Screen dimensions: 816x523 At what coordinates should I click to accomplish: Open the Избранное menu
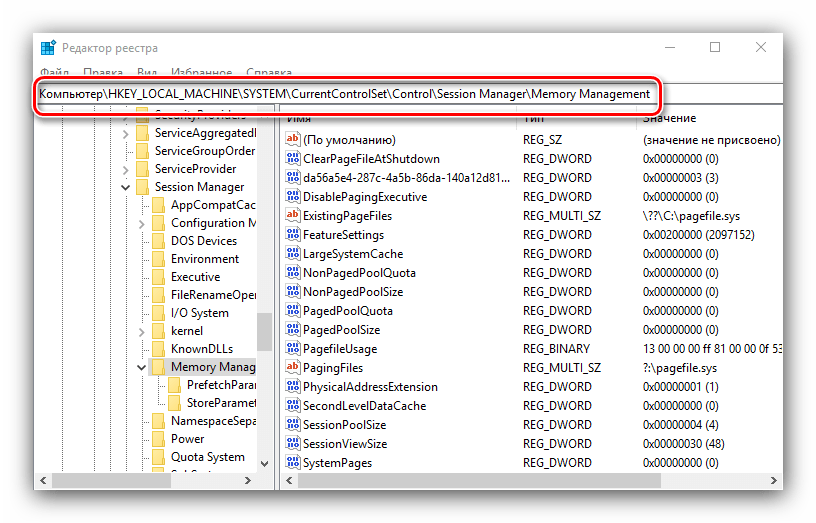(200, 73)
